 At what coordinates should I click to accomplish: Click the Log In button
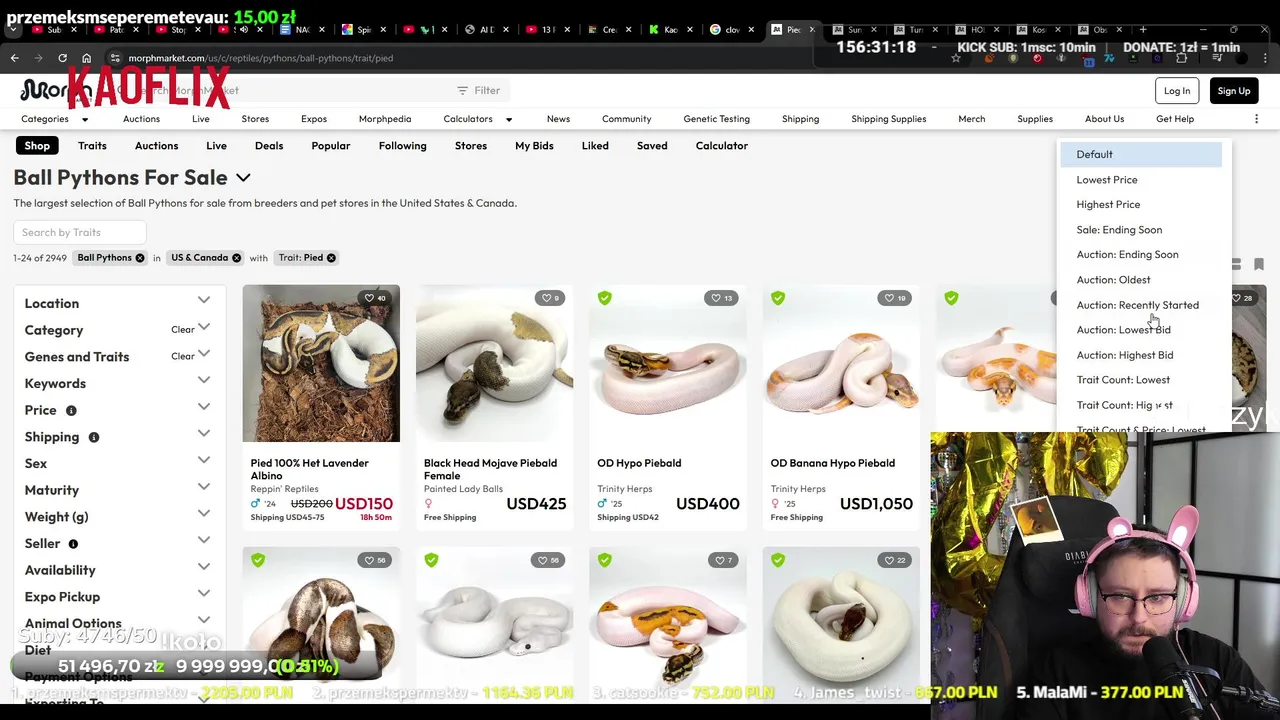click(x=1177, y=91)
